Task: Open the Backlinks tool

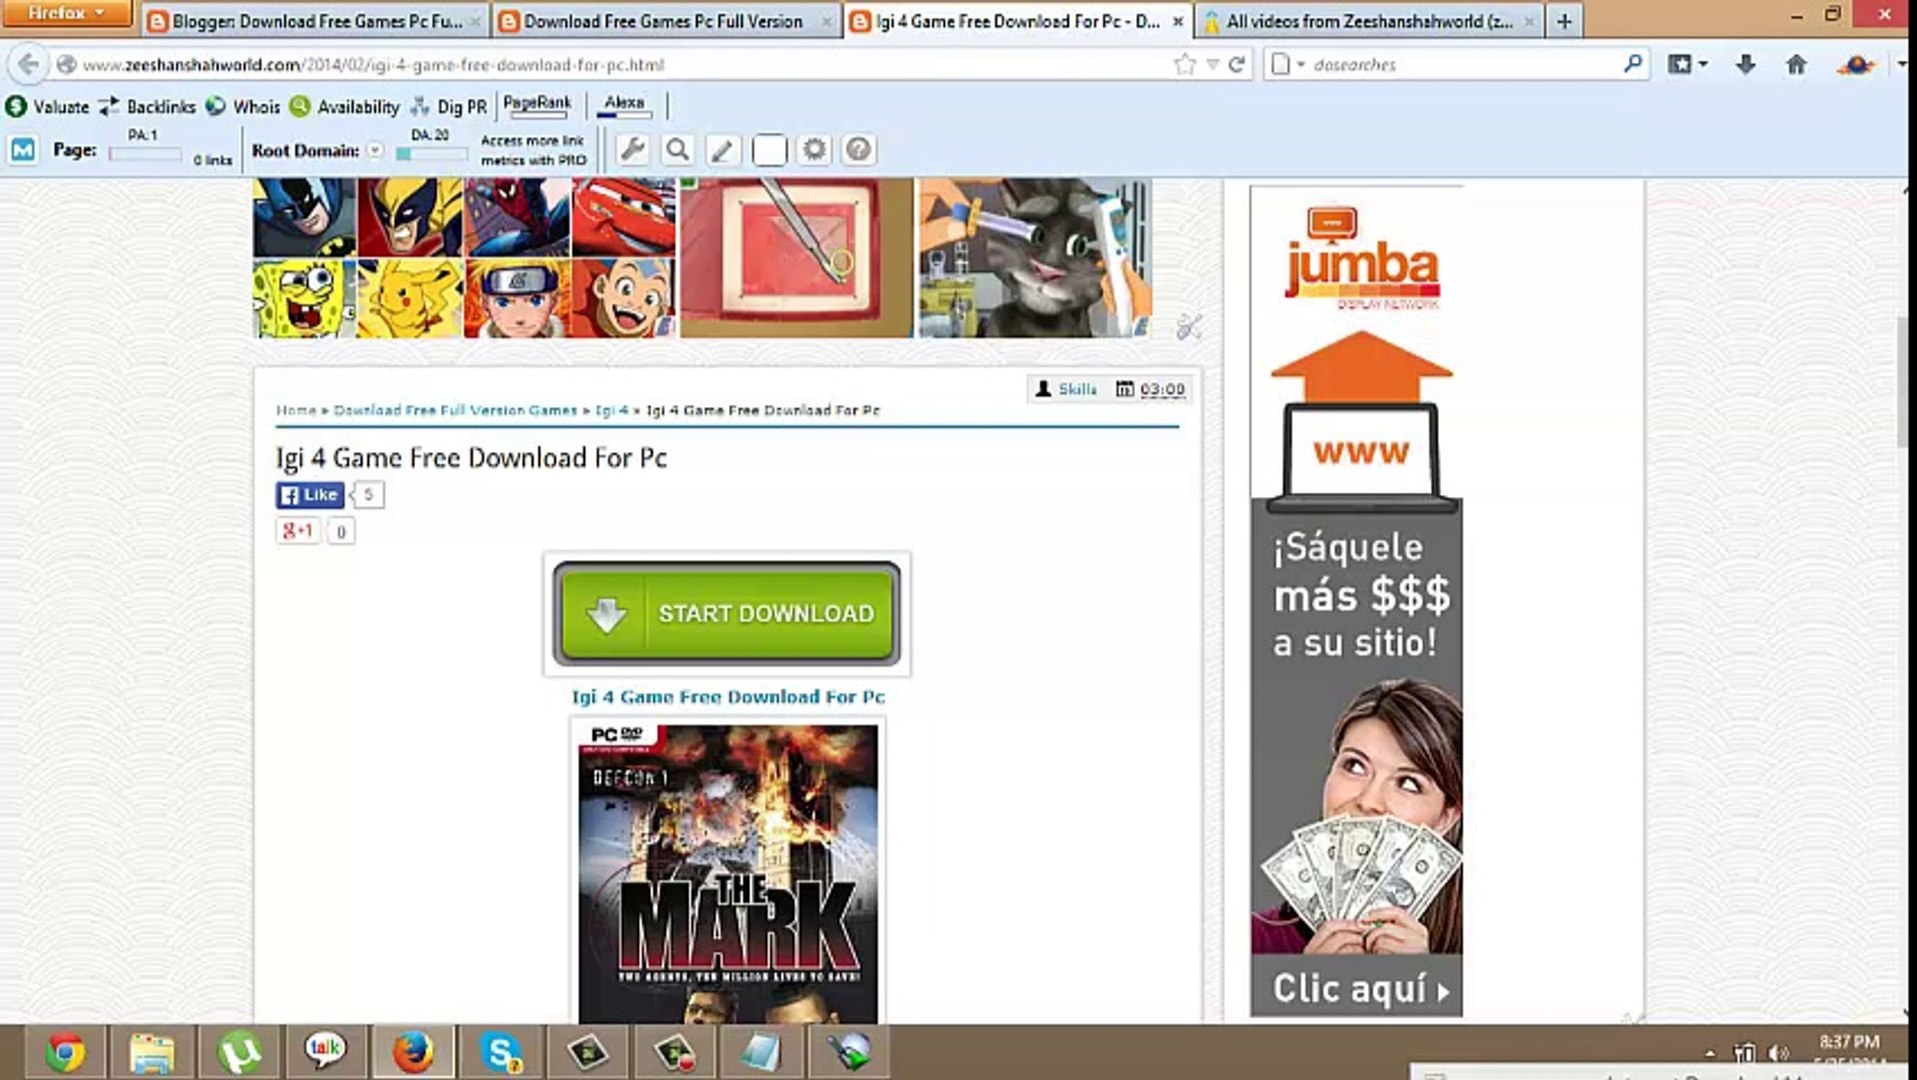Action: pos(147,106)
